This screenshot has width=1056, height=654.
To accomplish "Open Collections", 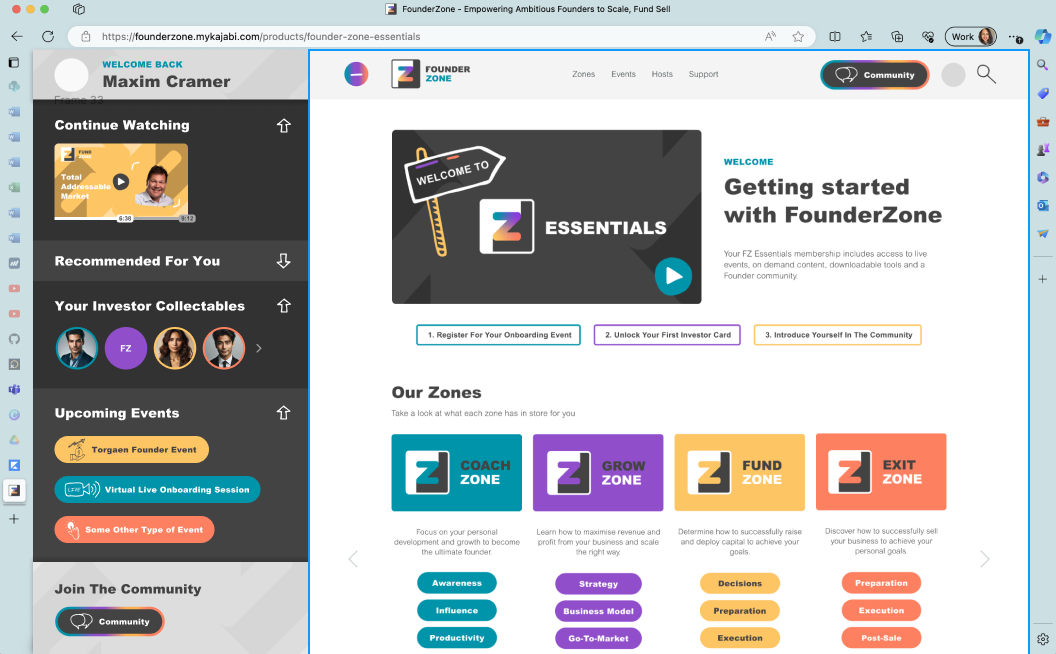I will tap(897, 36).
